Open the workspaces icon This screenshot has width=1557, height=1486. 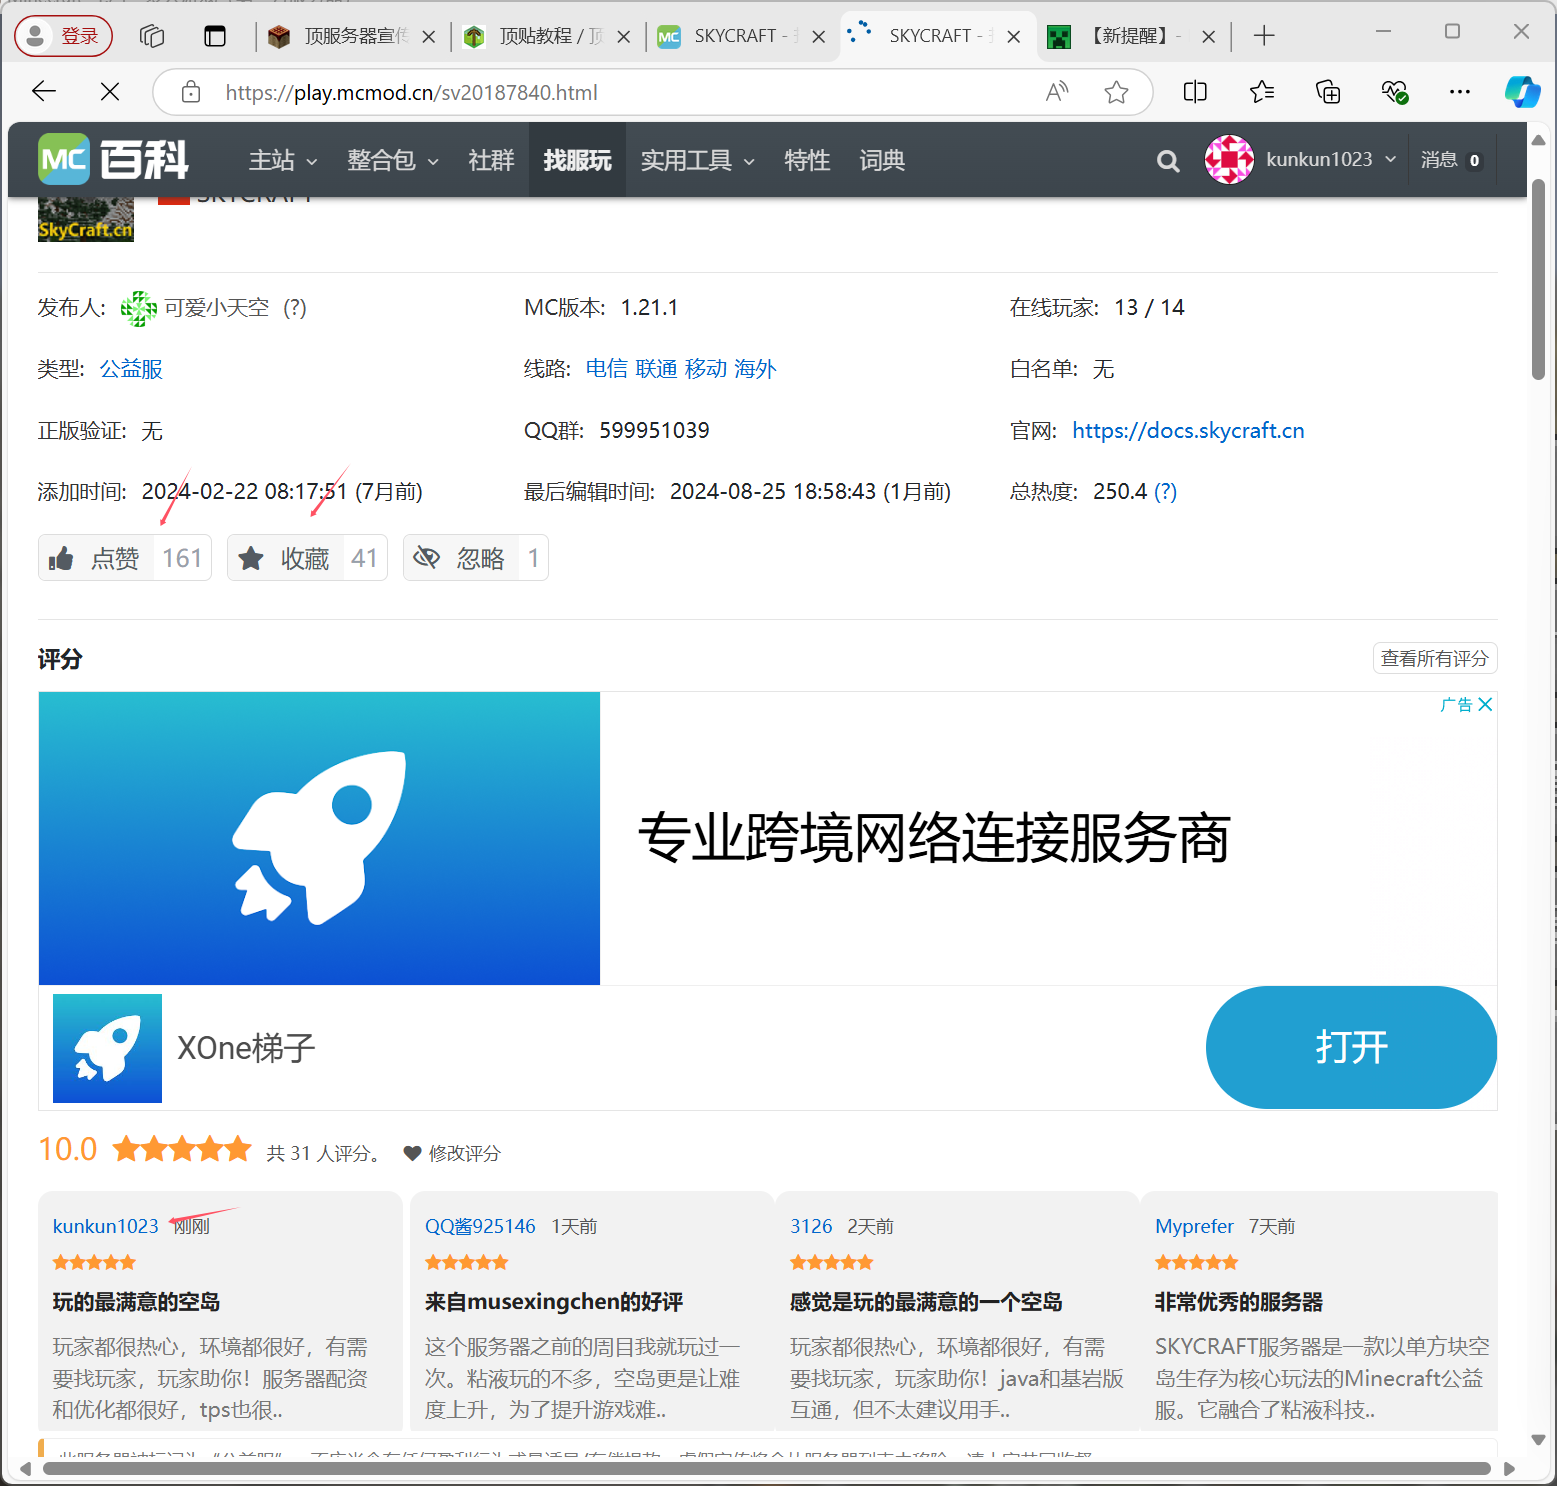152,36
